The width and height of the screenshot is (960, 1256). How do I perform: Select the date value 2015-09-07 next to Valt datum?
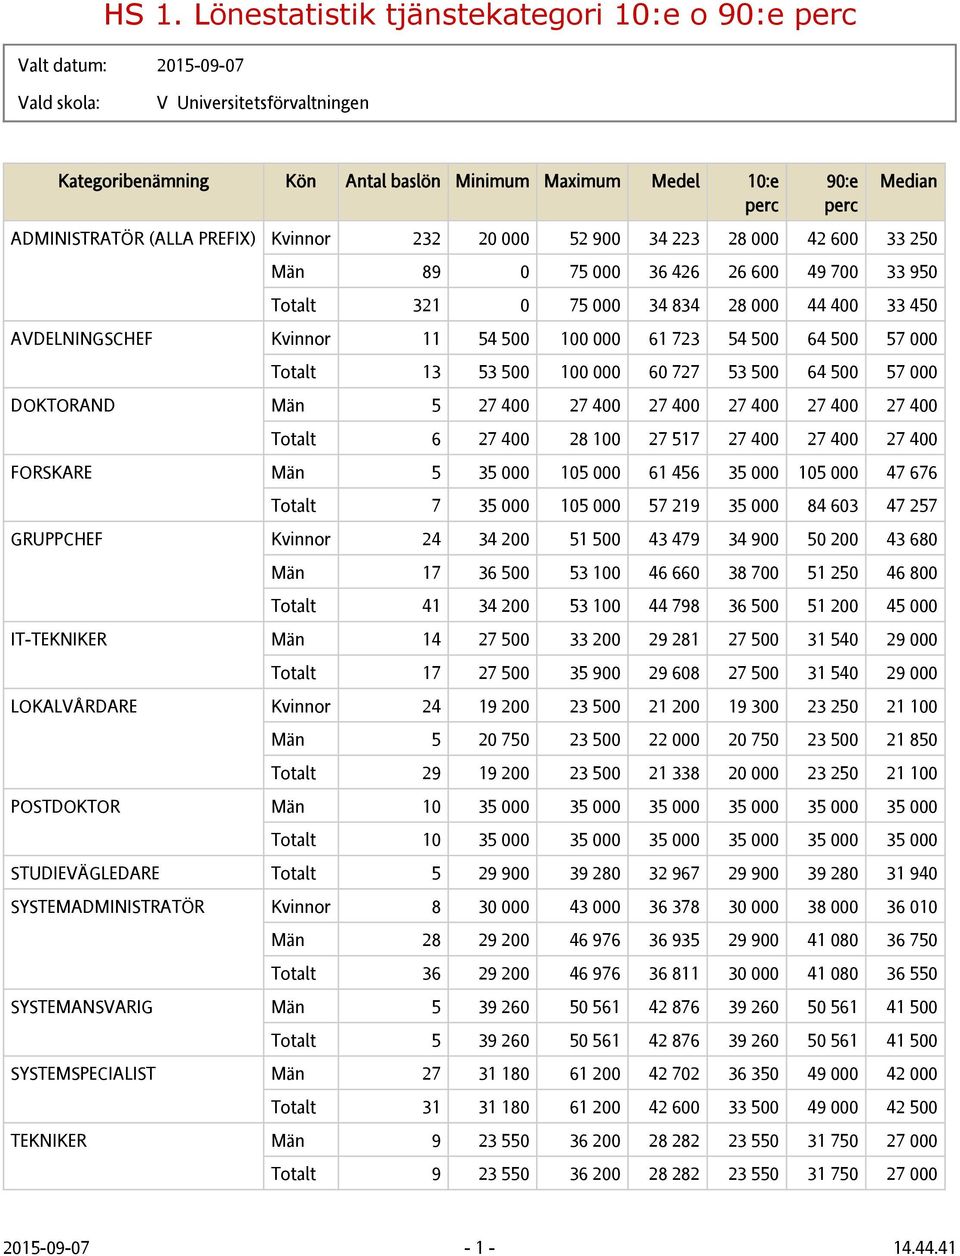(x=200, y=66)
